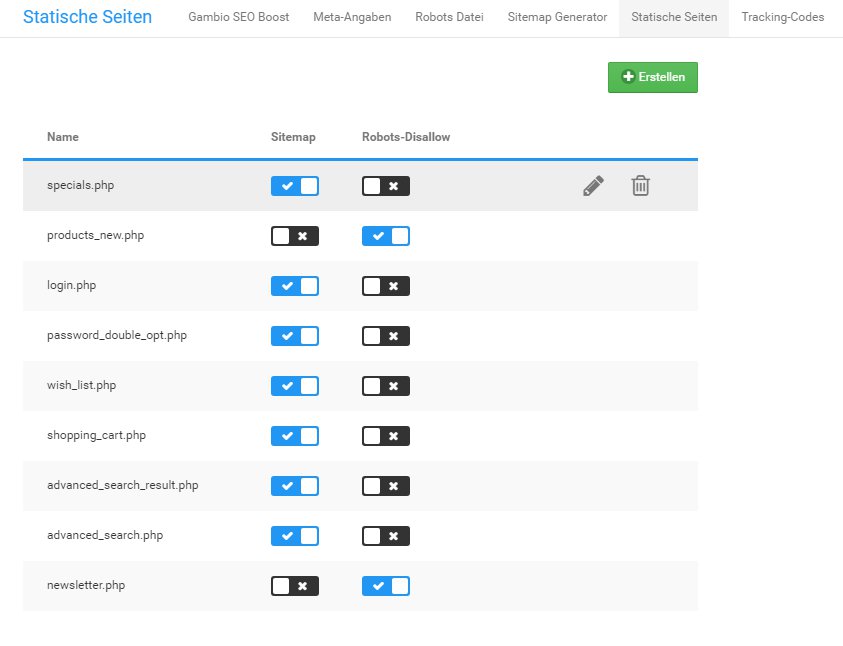Click the Erstellen create button

(x=652, y=77)
